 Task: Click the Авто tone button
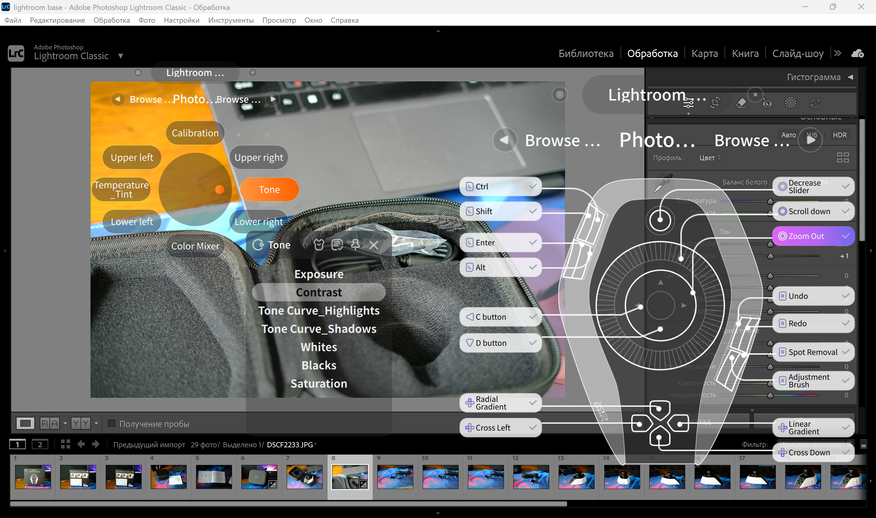[788, 135]
